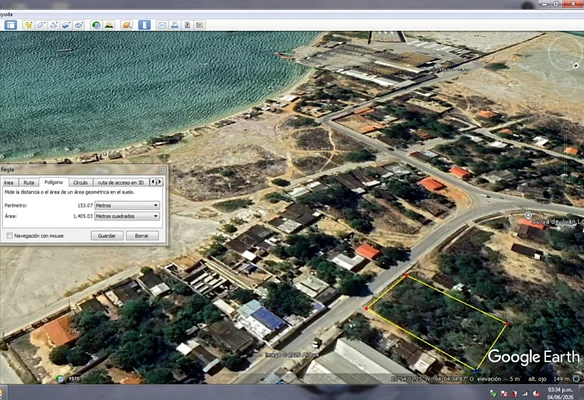Click the green shield tray icon
Image resolution: width=584 pixels, height=400 pixels.
point(493,393)
